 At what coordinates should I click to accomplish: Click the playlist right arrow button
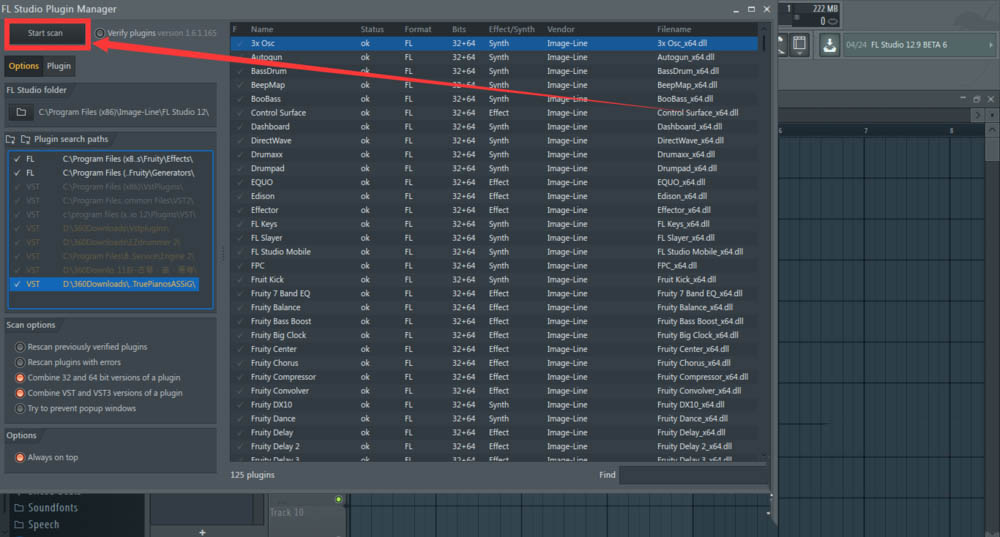click(978, 115)
